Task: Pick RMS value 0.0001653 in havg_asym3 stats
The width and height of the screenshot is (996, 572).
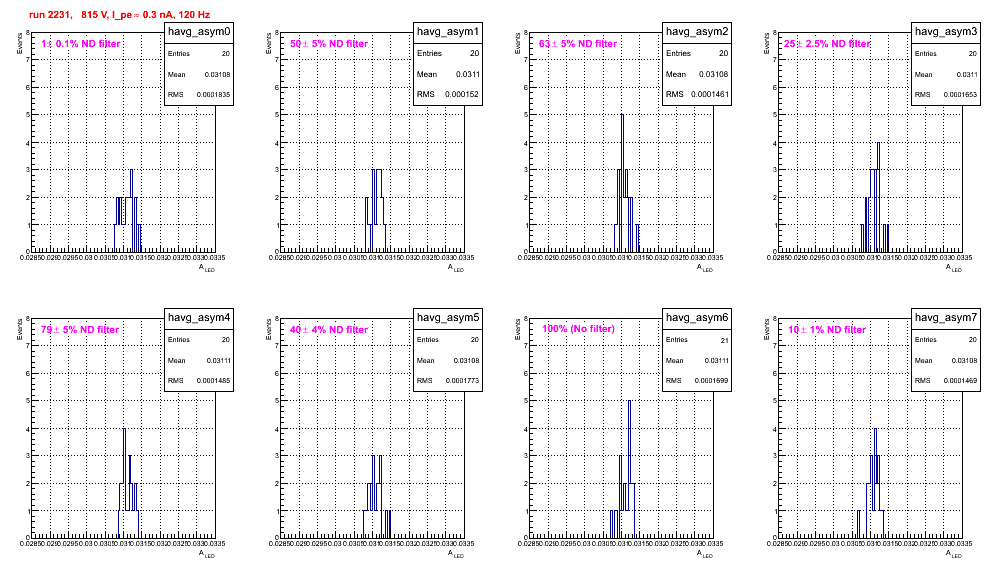Action: [x=960, y=95]
